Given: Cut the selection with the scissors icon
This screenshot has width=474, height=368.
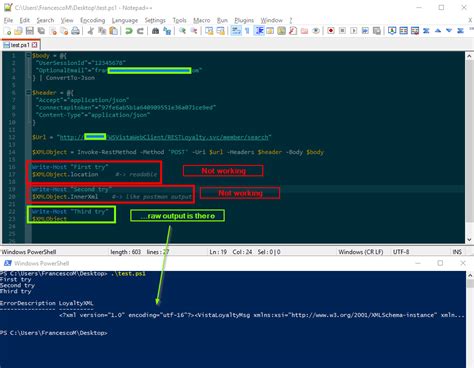Looking at the screenshot, I should pos(90,31).
